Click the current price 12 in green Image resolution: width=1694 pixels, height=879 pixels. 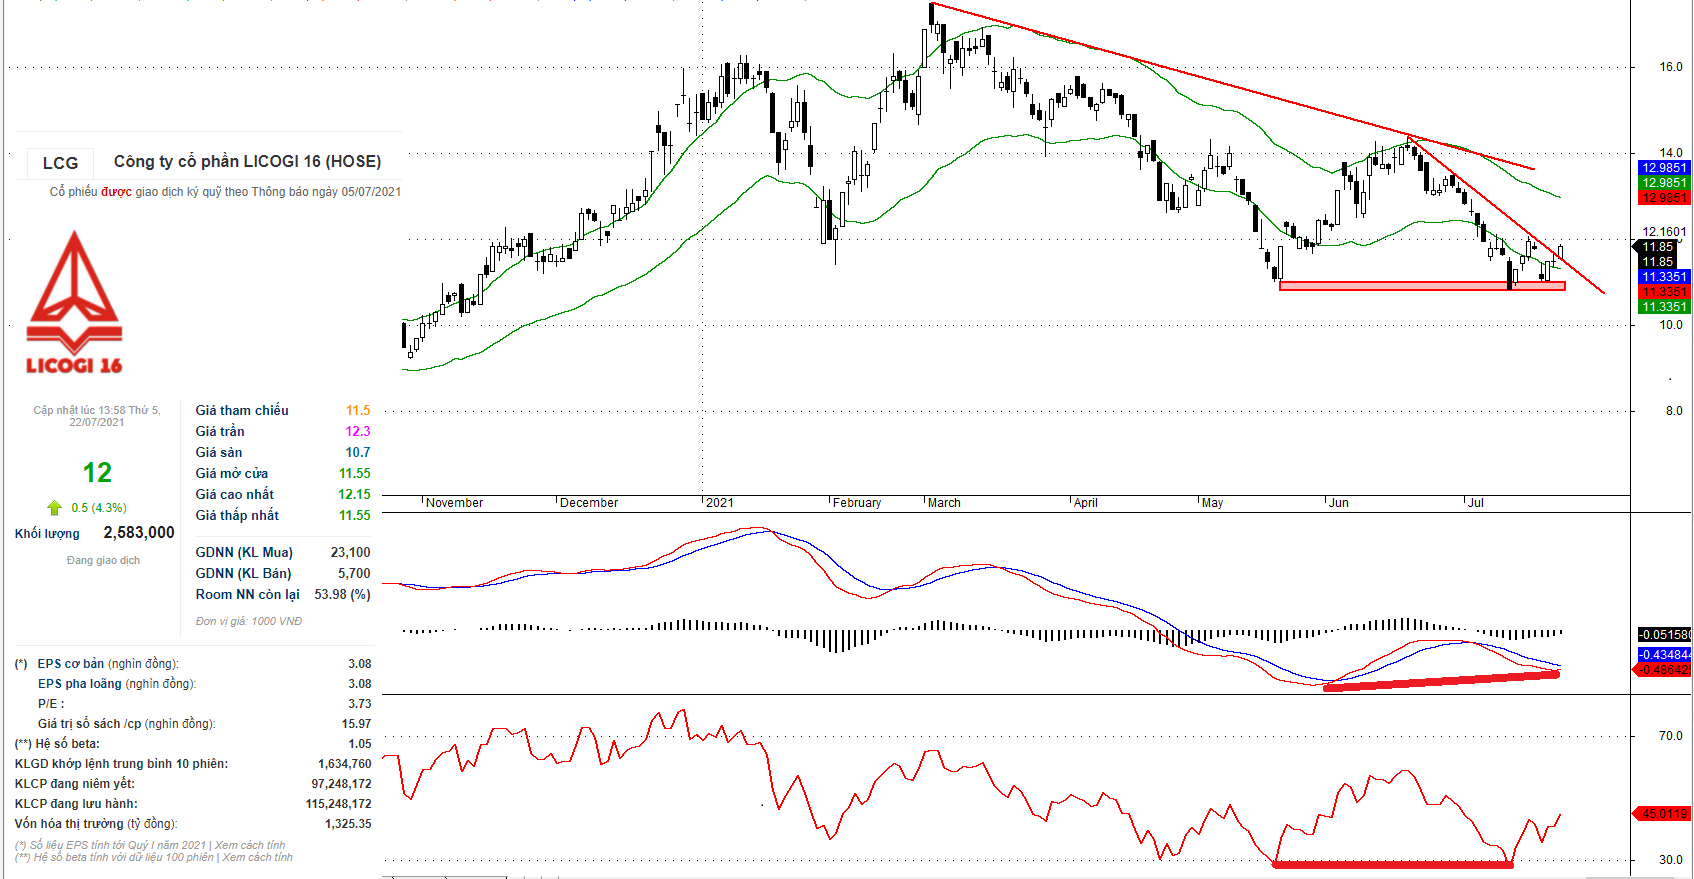pyautogui.click(x=97, y=472)
